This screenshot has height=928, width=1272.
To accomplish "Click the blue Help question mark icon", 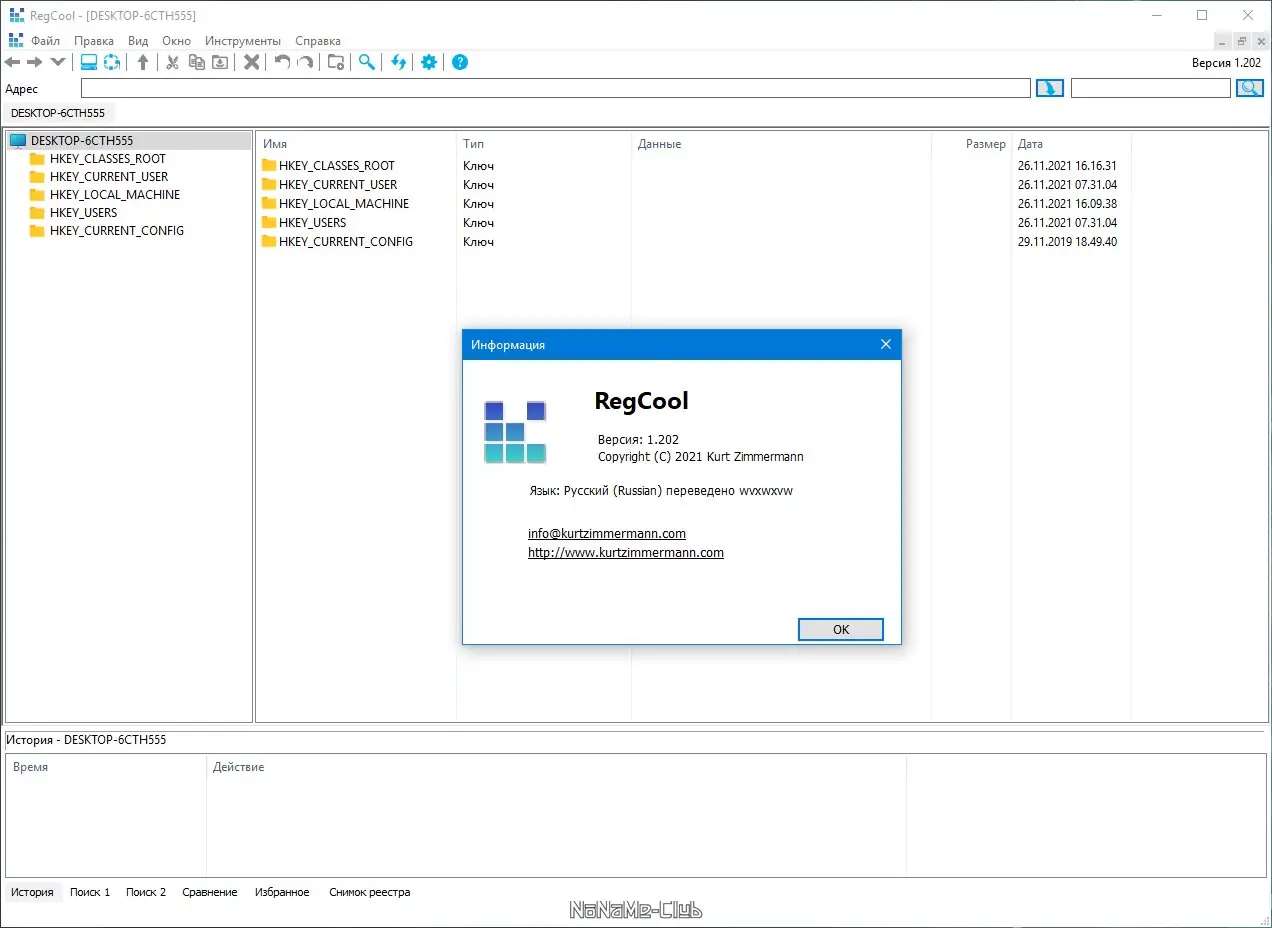I will click(x=460, y=62).
